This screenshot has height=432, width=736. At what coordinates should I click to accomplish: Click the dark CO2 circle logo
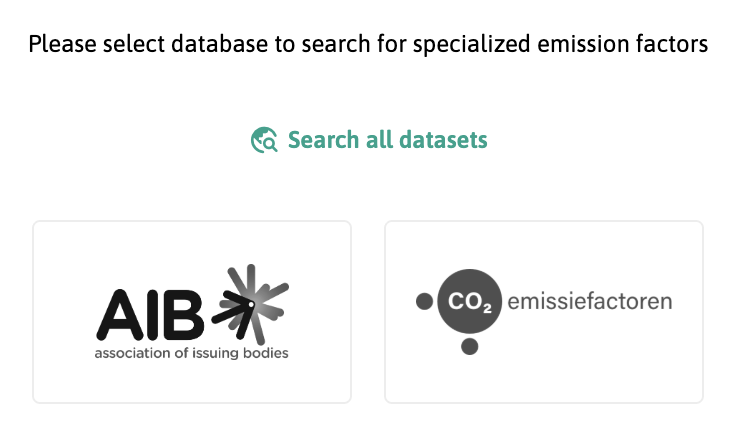[x=469, y=301]
